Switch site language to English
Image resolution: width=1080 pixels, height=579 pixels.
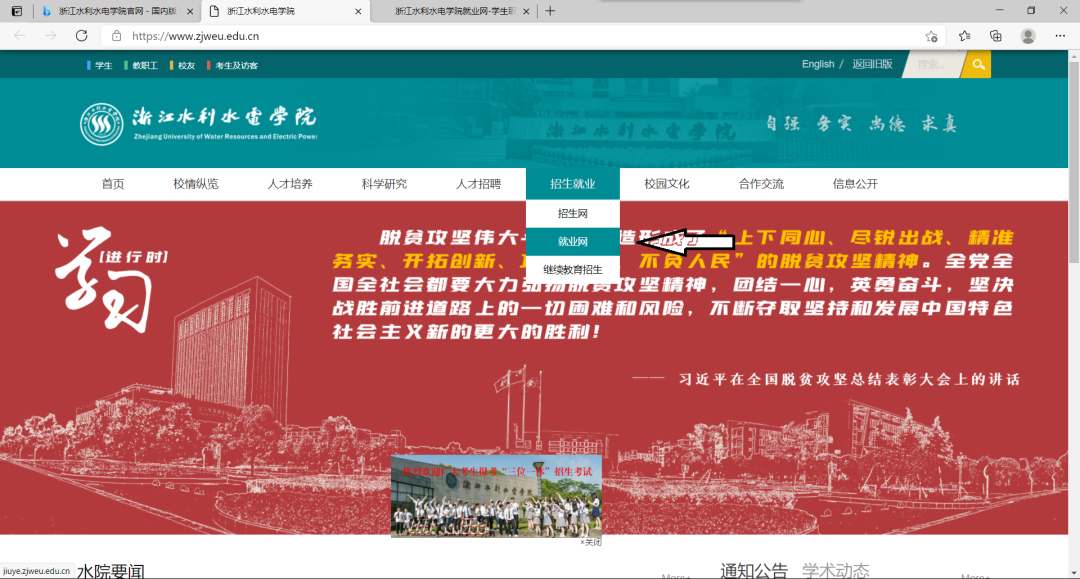click(x=818, y=64)
